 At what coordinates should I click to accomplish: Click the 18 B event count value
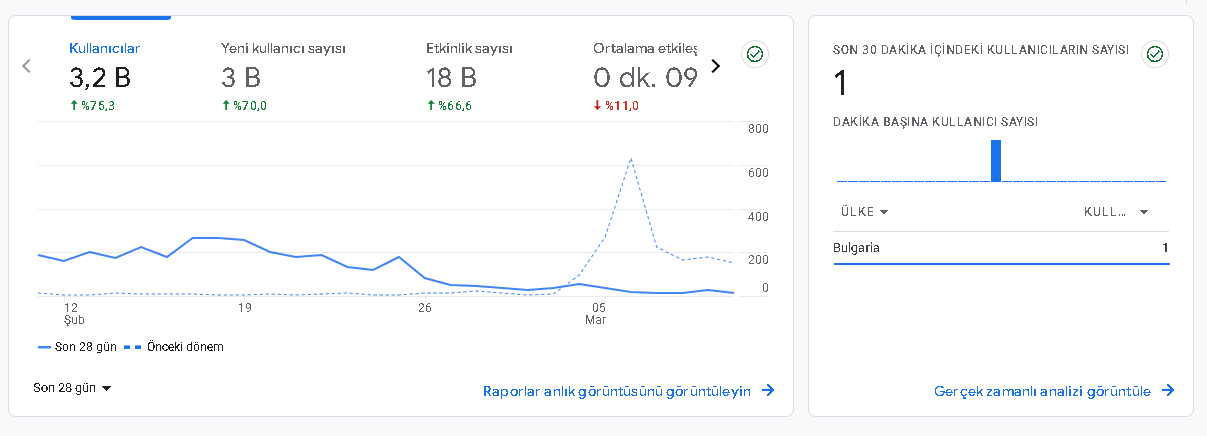click(x=451, y=78)
